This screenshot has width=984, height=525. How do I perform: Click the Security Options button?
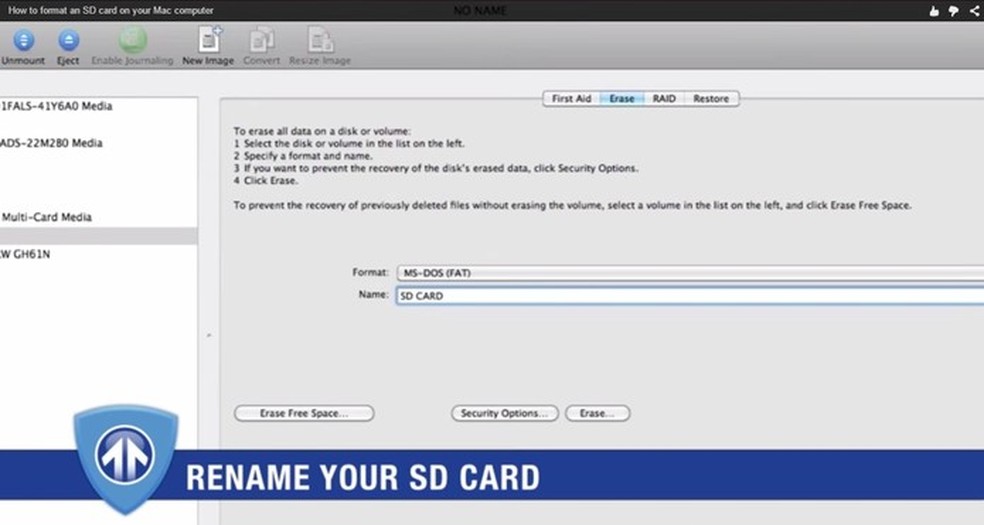(505, 413)
